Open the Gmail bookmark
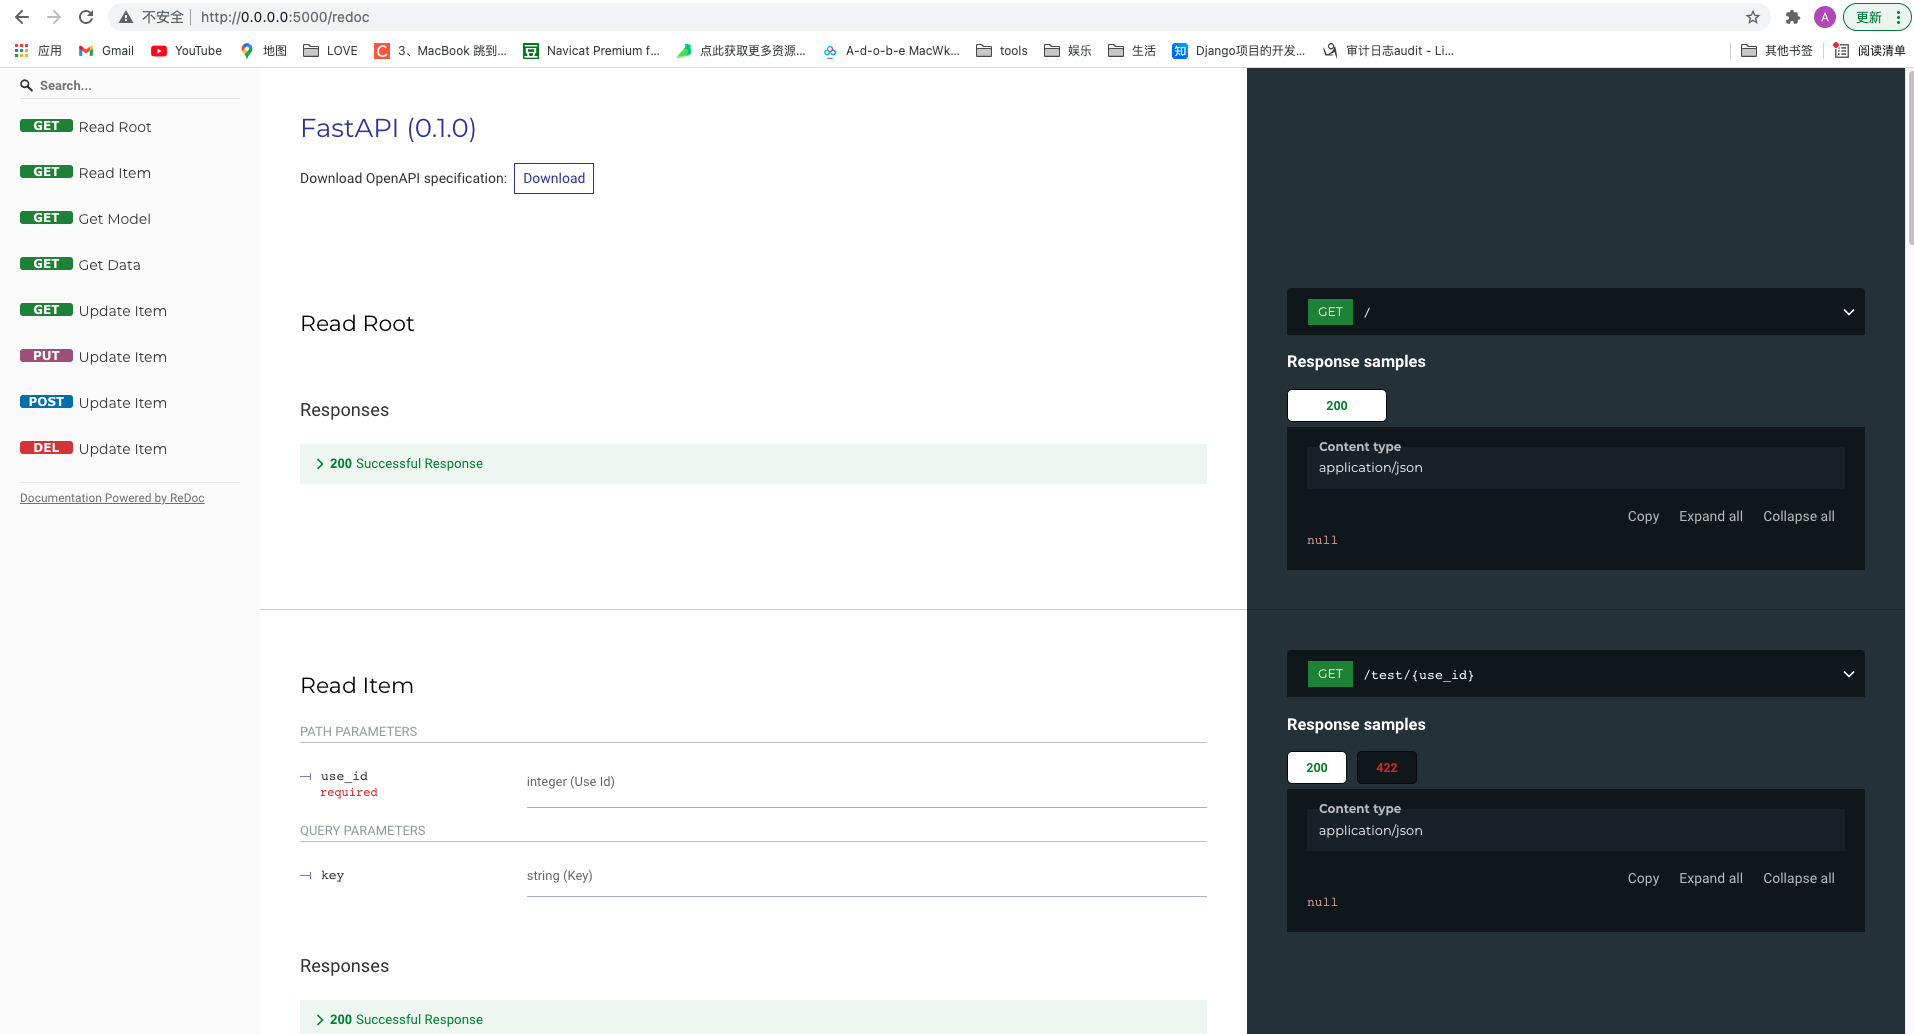The height and width of the screenshot is (1034, 1914). [106, 51]
